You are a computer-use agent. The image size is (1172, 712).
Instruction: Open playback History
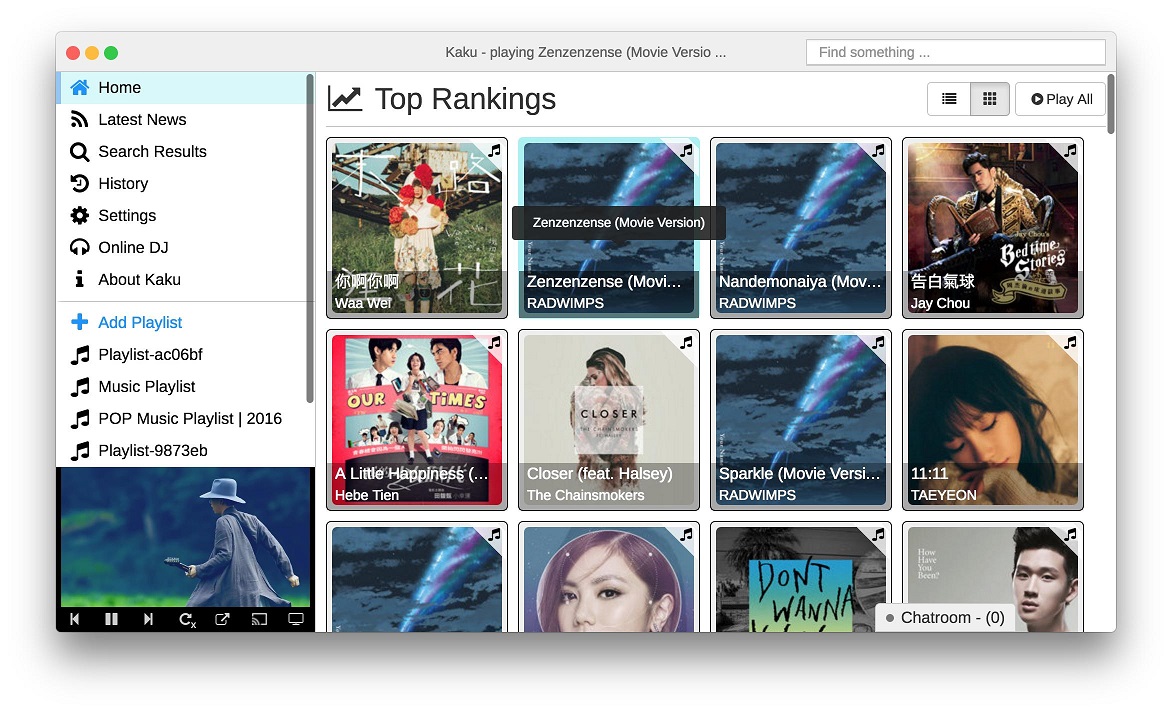[123, 184]
